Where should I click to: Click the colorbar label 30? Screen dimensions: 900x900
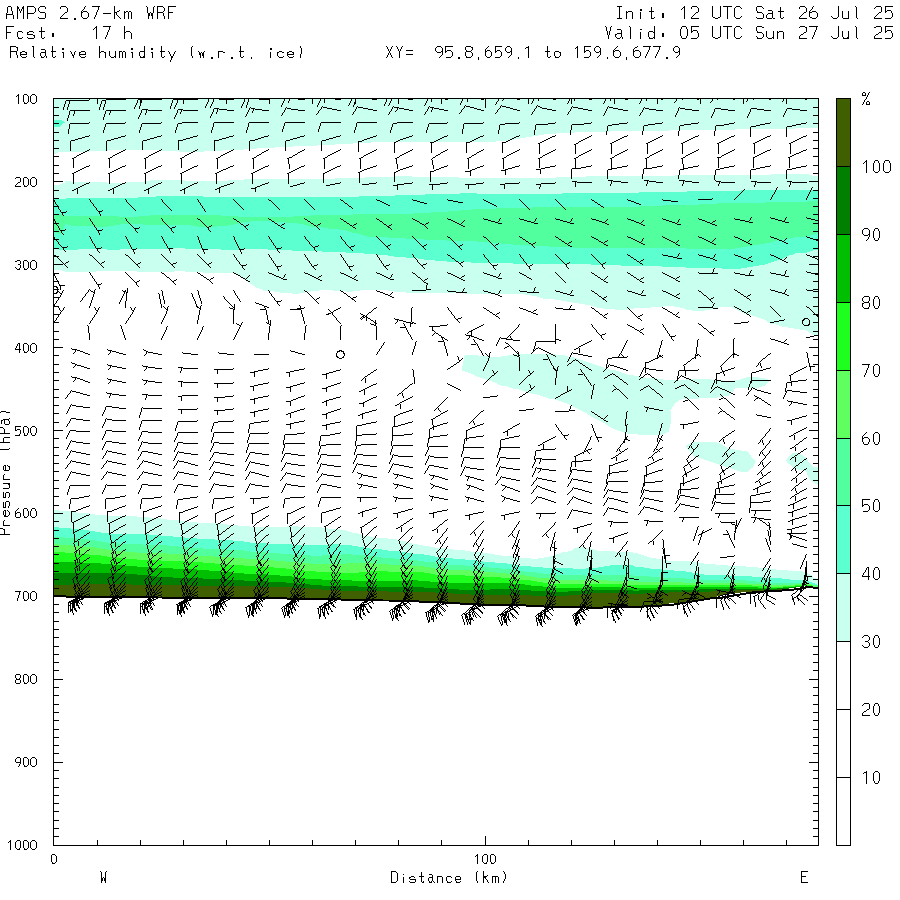pos(871,642)
